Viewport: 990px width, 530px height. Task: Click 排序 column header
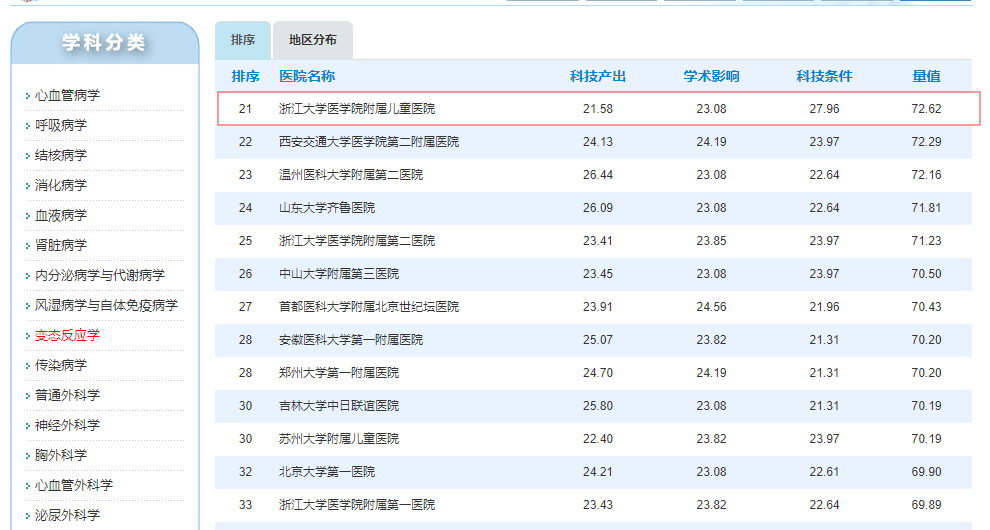tap(246, 76)
